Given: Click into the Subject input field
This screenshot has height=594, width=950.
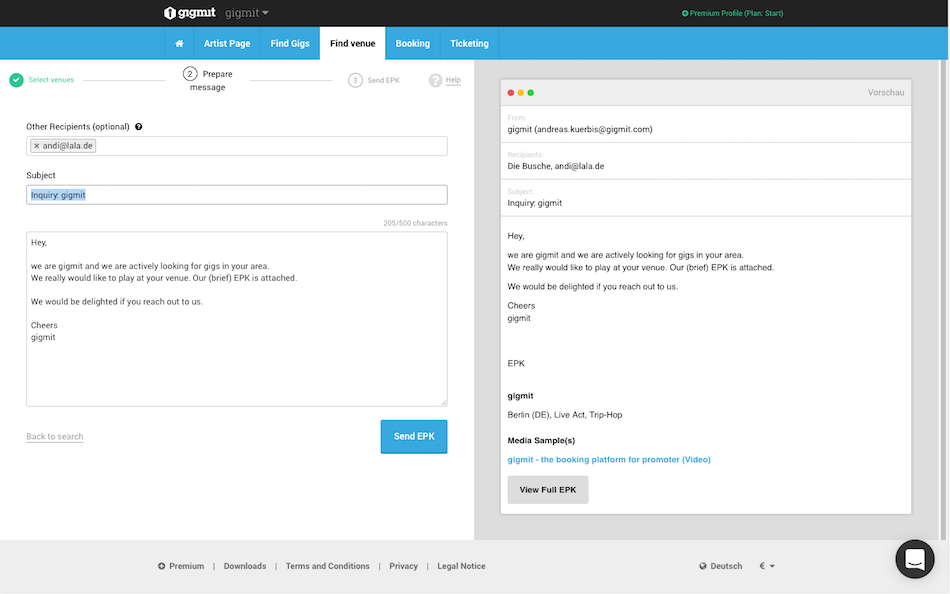Looking at the screenshot, I should [237, 195].
